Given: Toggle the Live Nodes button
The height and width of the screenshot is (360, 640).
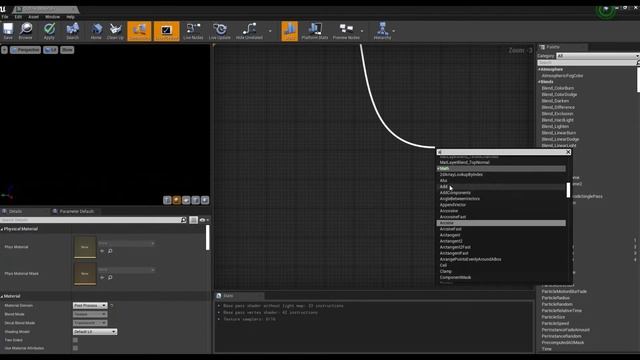Looking at the screenshot, I should [x=193, y=31].
